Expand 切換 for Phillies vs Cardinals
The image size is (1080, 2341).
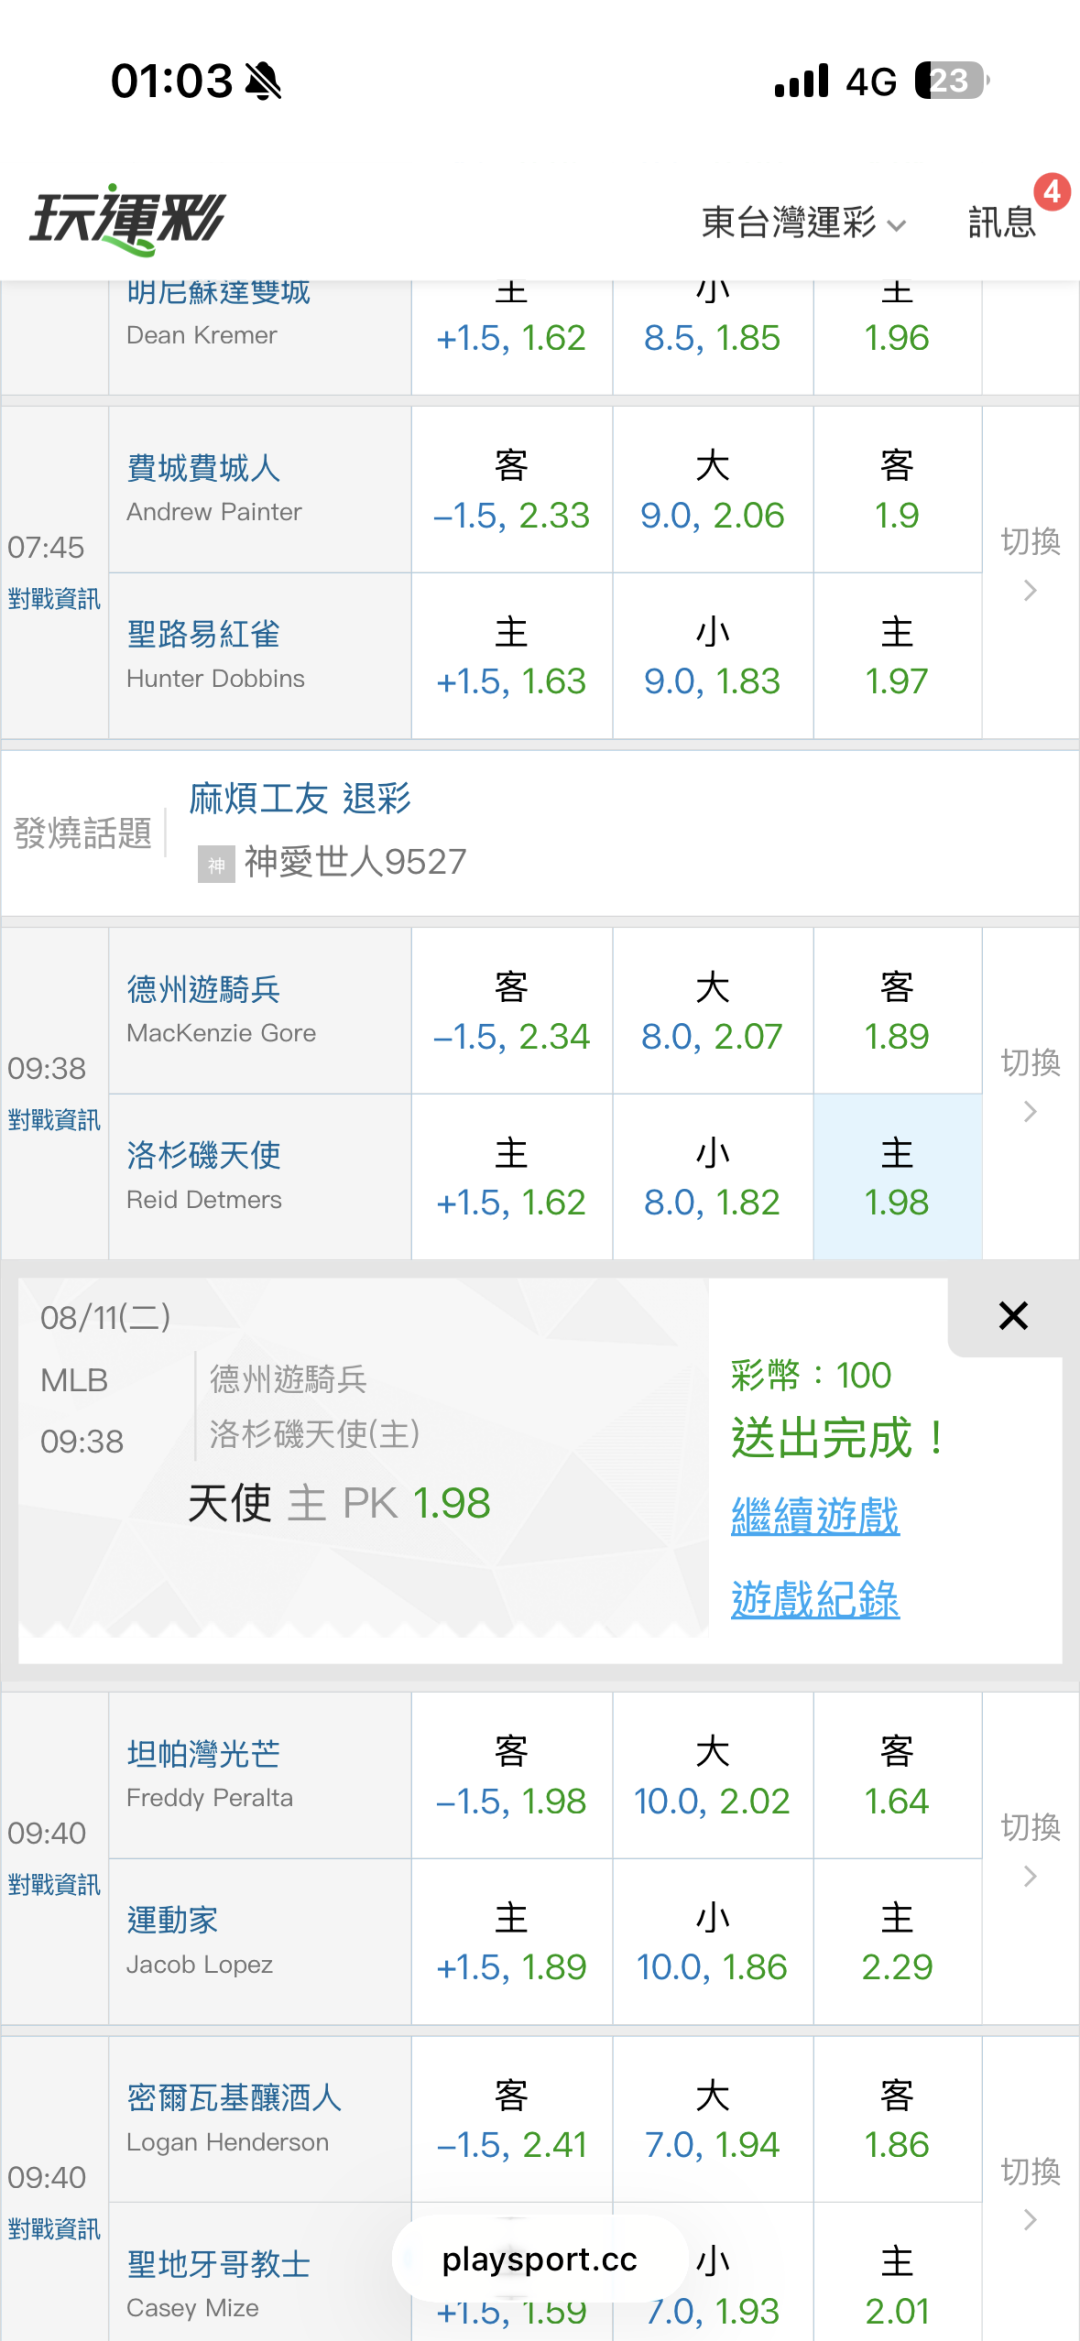1030,564
